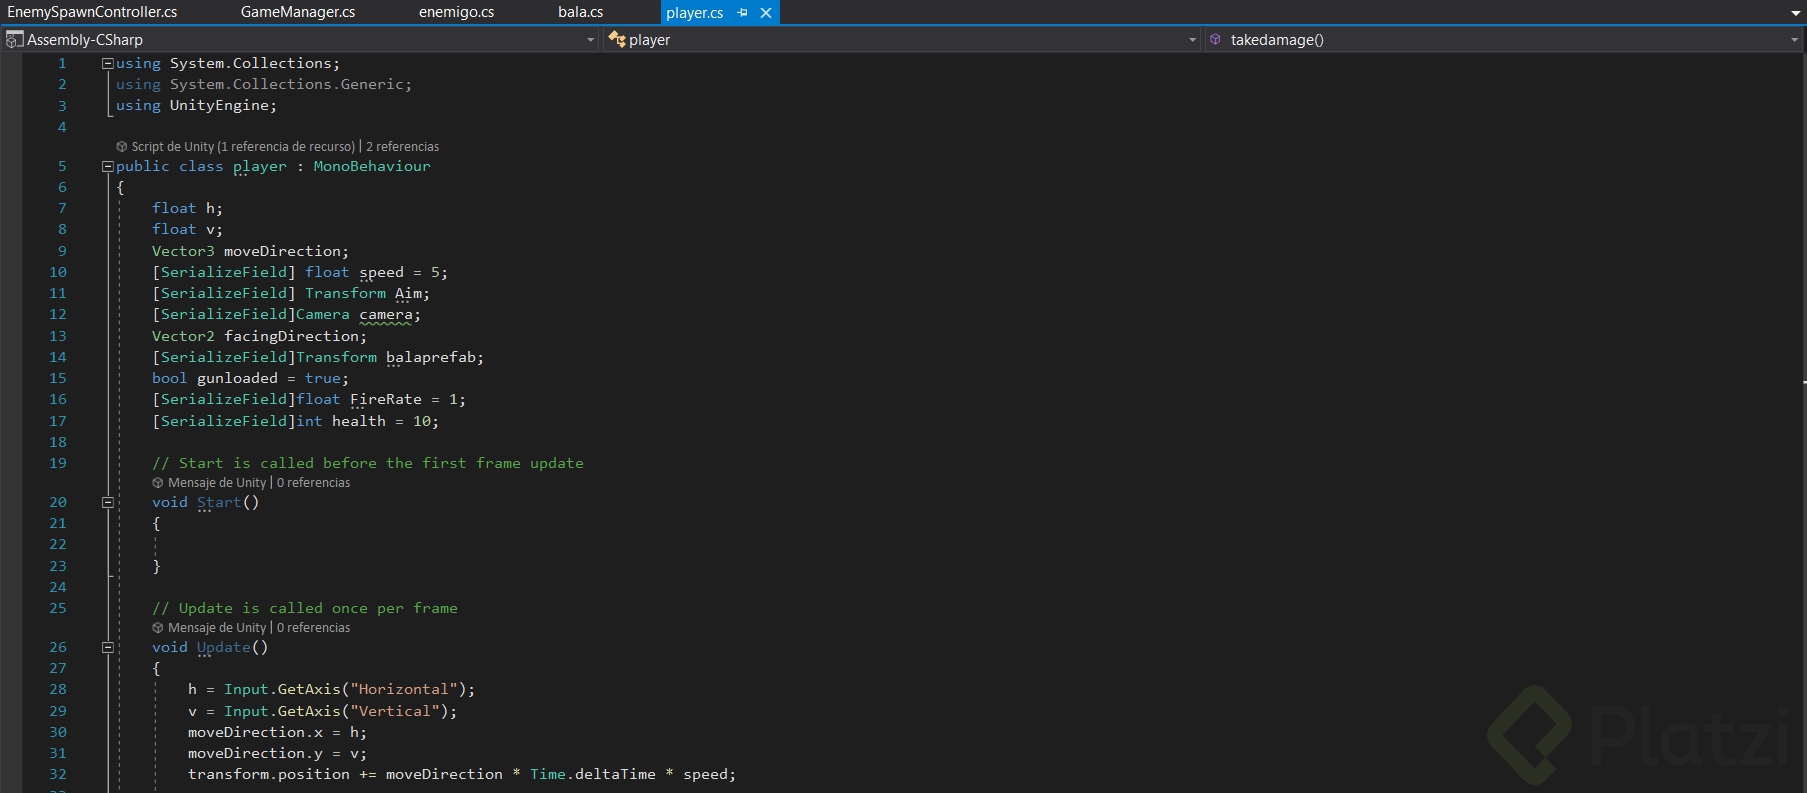Show the open documents list arrow
Image resolution: width=1807 pixels, height=793 pixels.
(x=1795, y=13)
